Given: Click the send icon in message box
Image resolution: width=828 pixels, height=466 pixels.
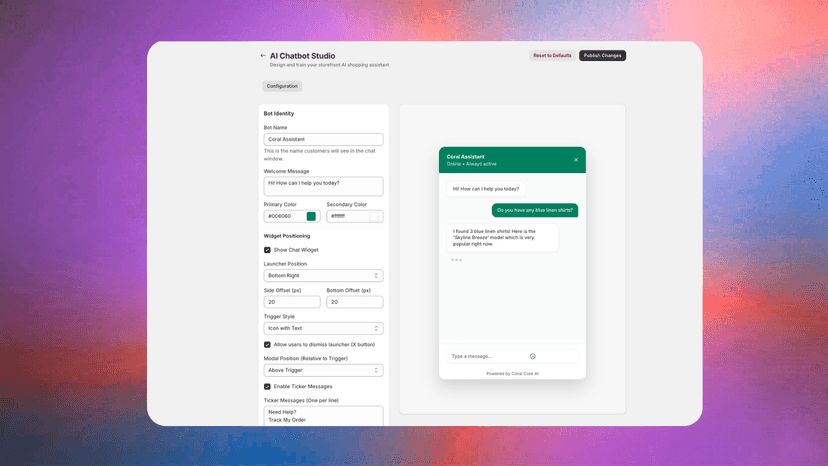Looking at the screenshot, I should click(x=532, y=356).
